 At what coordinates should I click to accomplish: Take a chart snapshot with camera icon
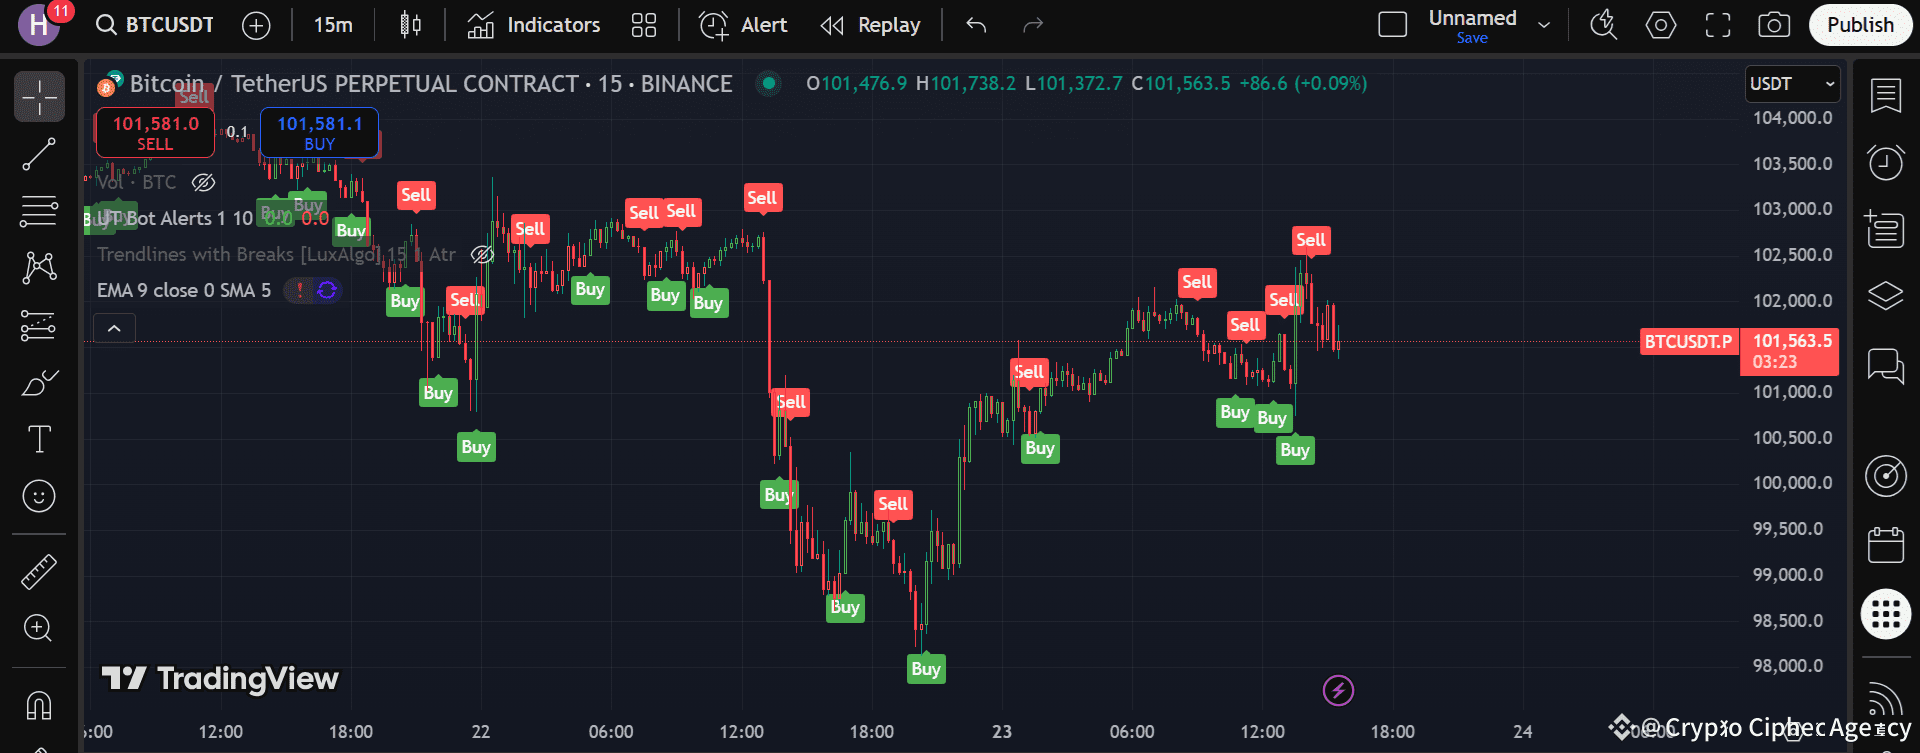pyautogui.click(x=1774, y=25)
